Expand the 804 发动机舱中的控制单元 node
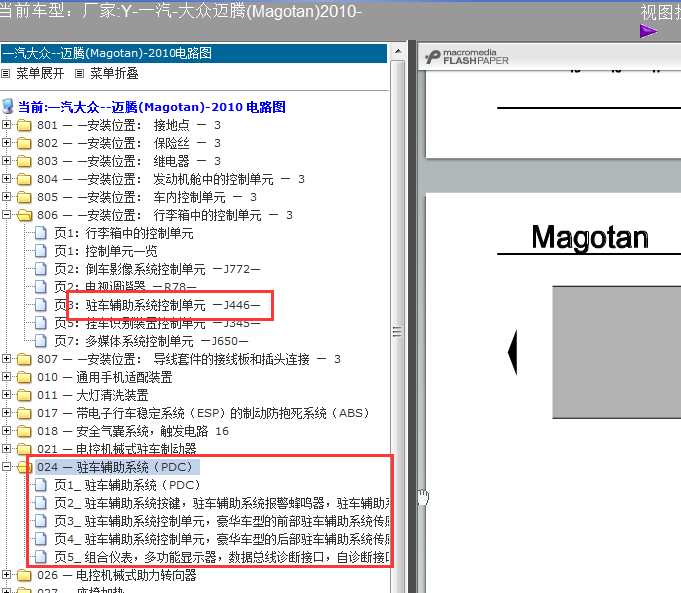Screen dimensions: 681x593 click(6, 179)
